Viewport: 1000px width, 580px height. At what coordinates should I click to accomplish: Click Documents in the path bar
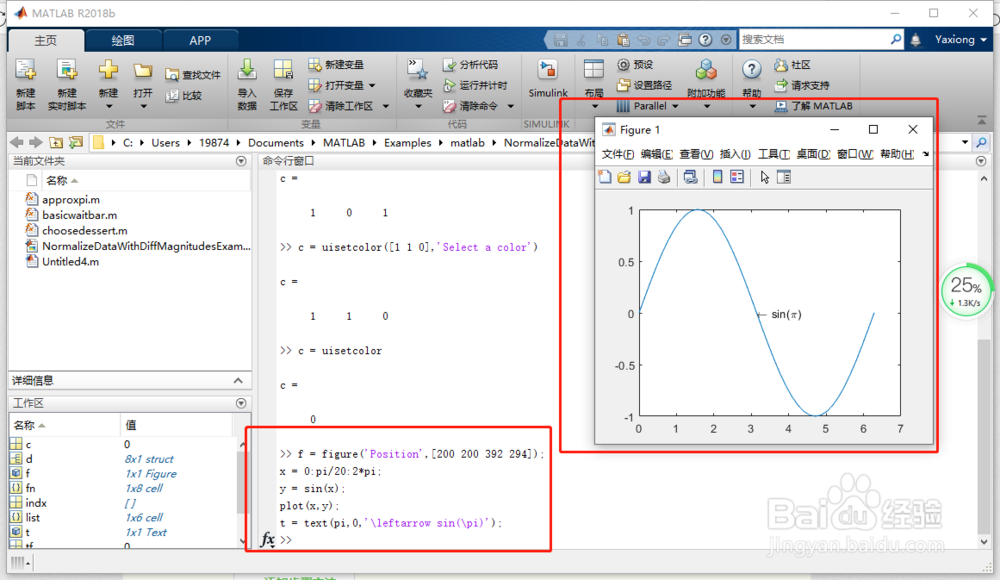point(276,142)
